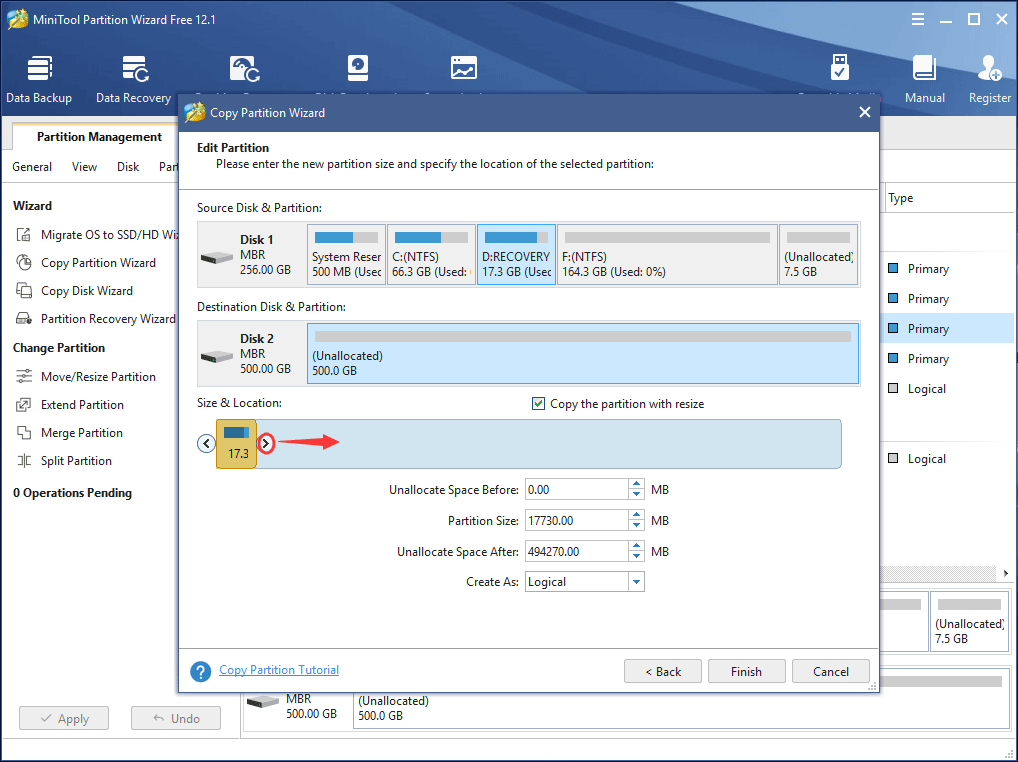Screen dimensions: 1018x762
Task: Open the Create As dropdown
Action: click(x=636, y=582)
